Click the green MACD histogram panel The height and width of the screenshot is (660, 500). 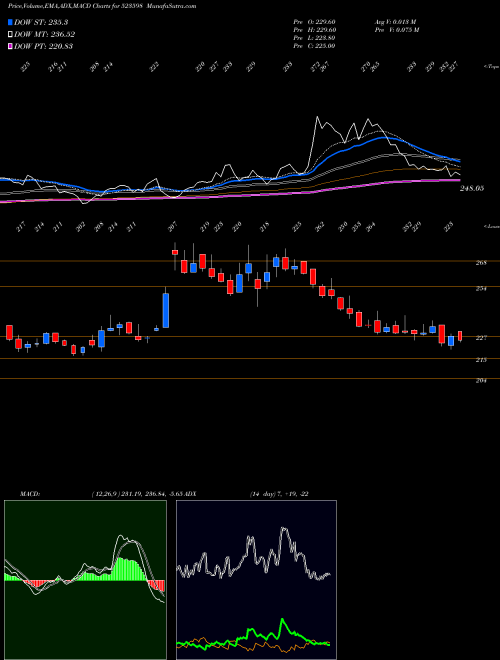pyautogui.click(x=85, y=580)
